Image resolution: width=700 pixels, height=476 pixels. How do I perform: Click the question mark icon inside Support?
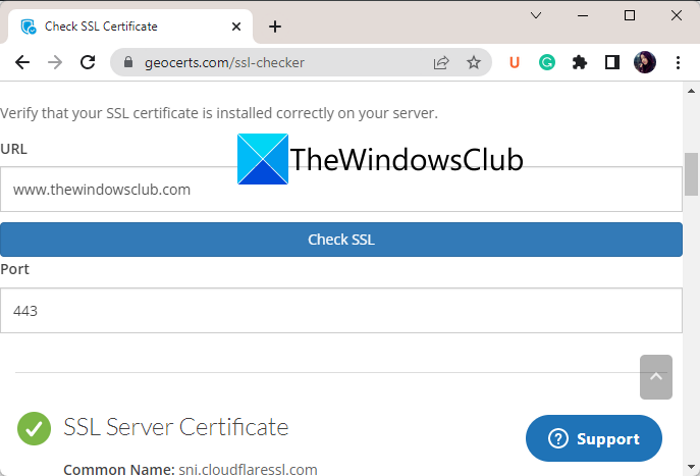[558, 438]
